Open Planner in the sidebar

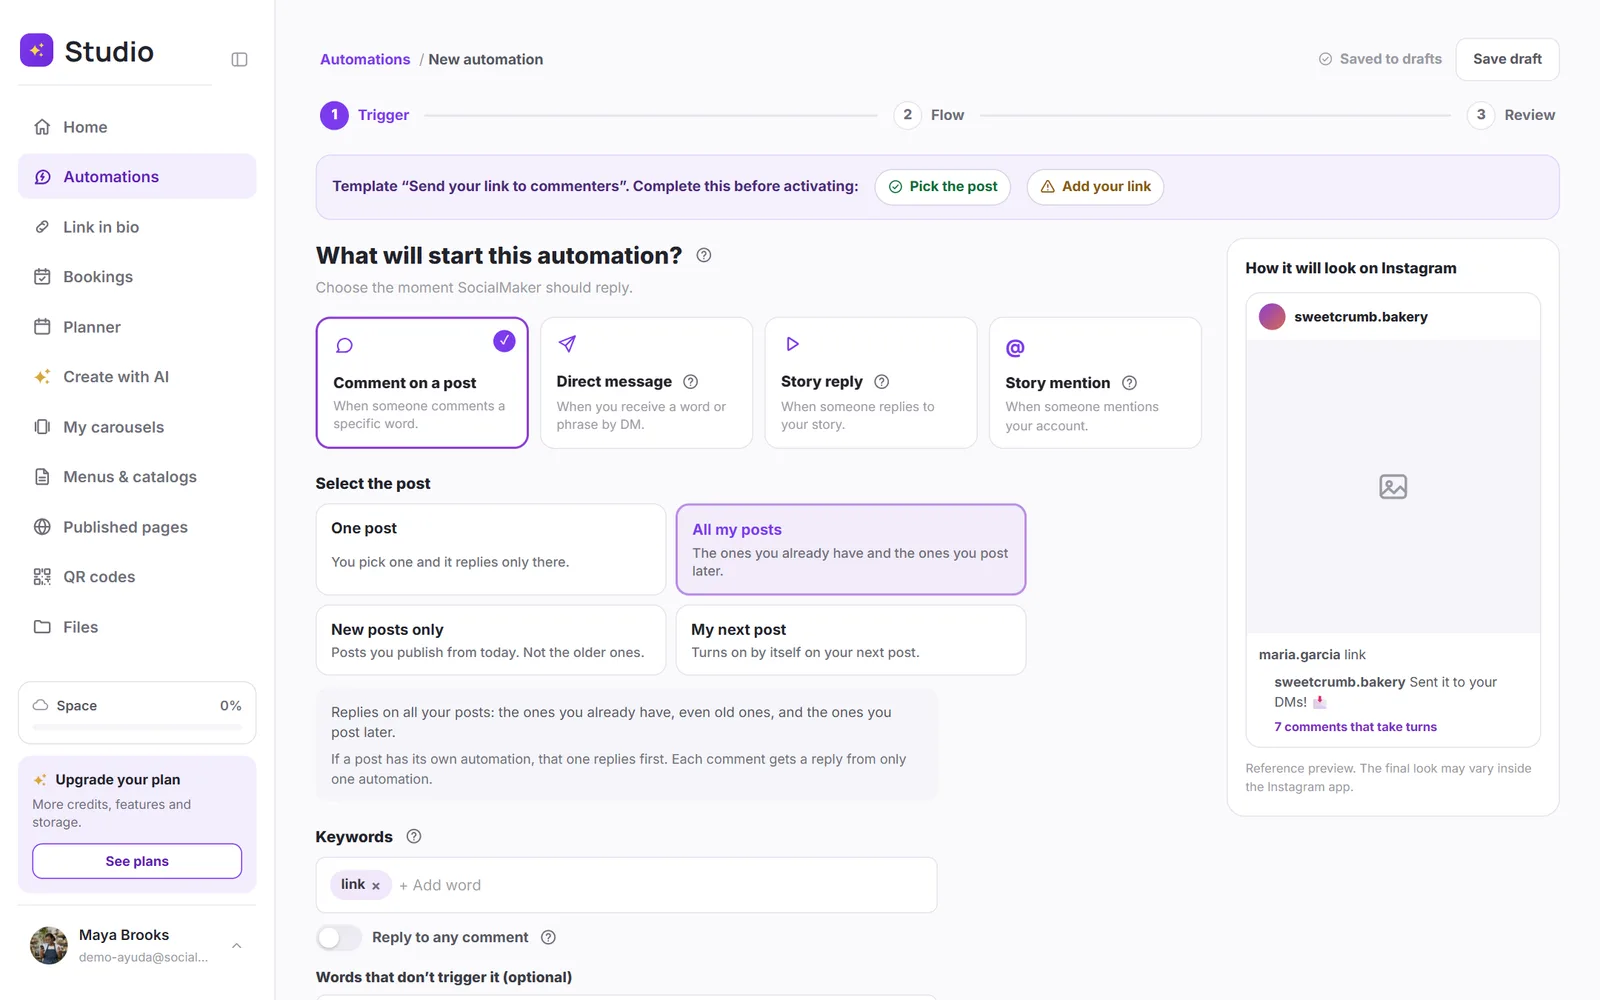(137, 327)
